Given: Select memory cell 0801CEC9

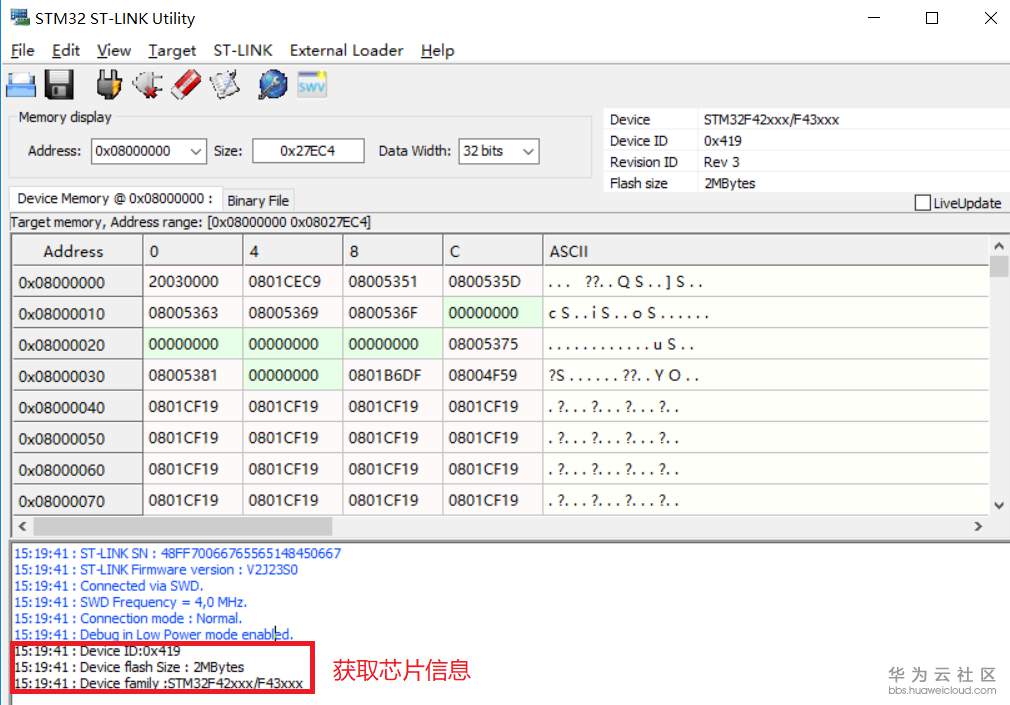Looking at the screenshot, I should 293,282.
